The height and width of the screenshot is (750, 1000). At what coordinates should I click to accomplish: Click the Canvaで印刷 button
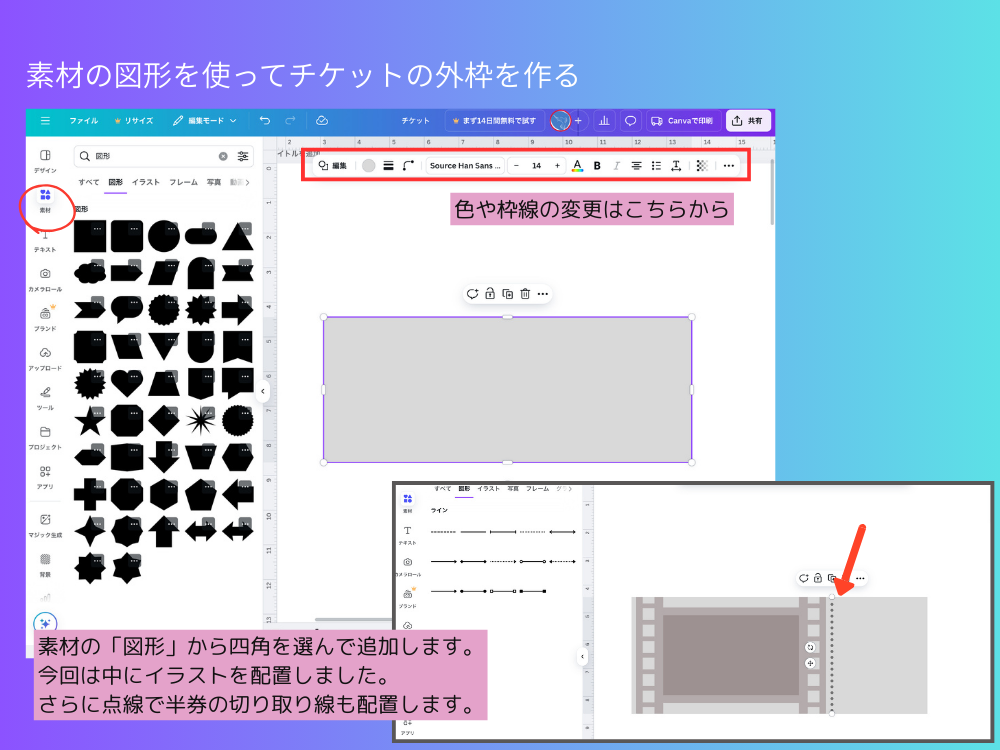[682, 120]
